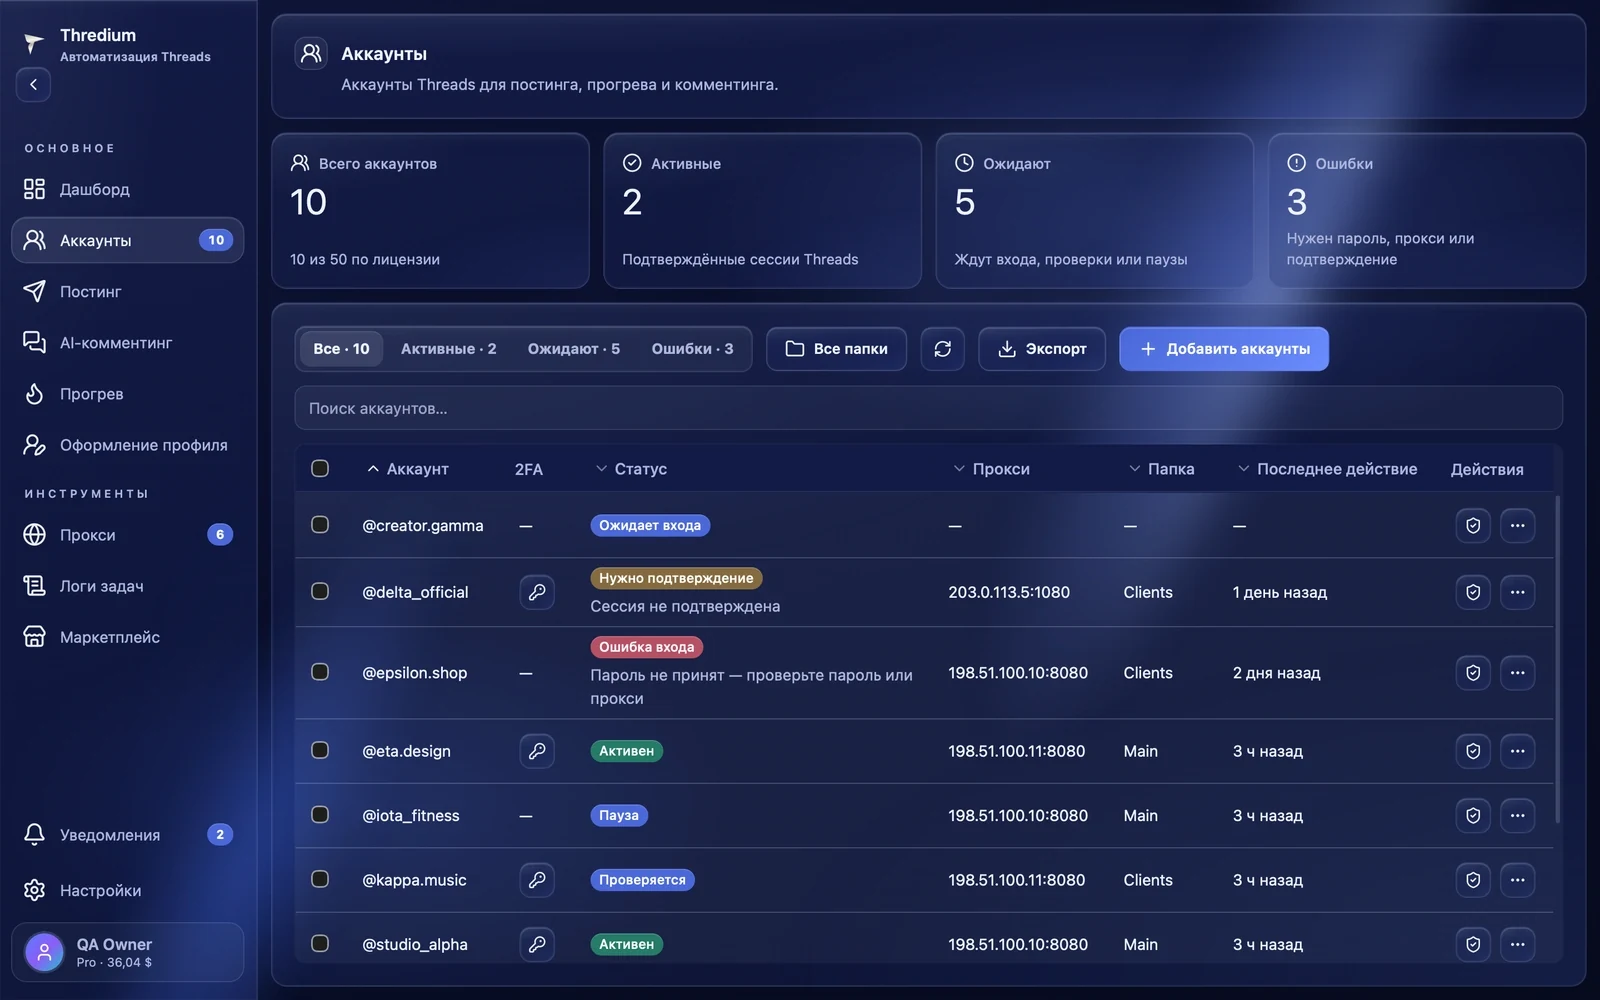1600x1000 pixels.
Task: Click the 2FA key icon for @delta_official
Action: click(x=537, y=592)
